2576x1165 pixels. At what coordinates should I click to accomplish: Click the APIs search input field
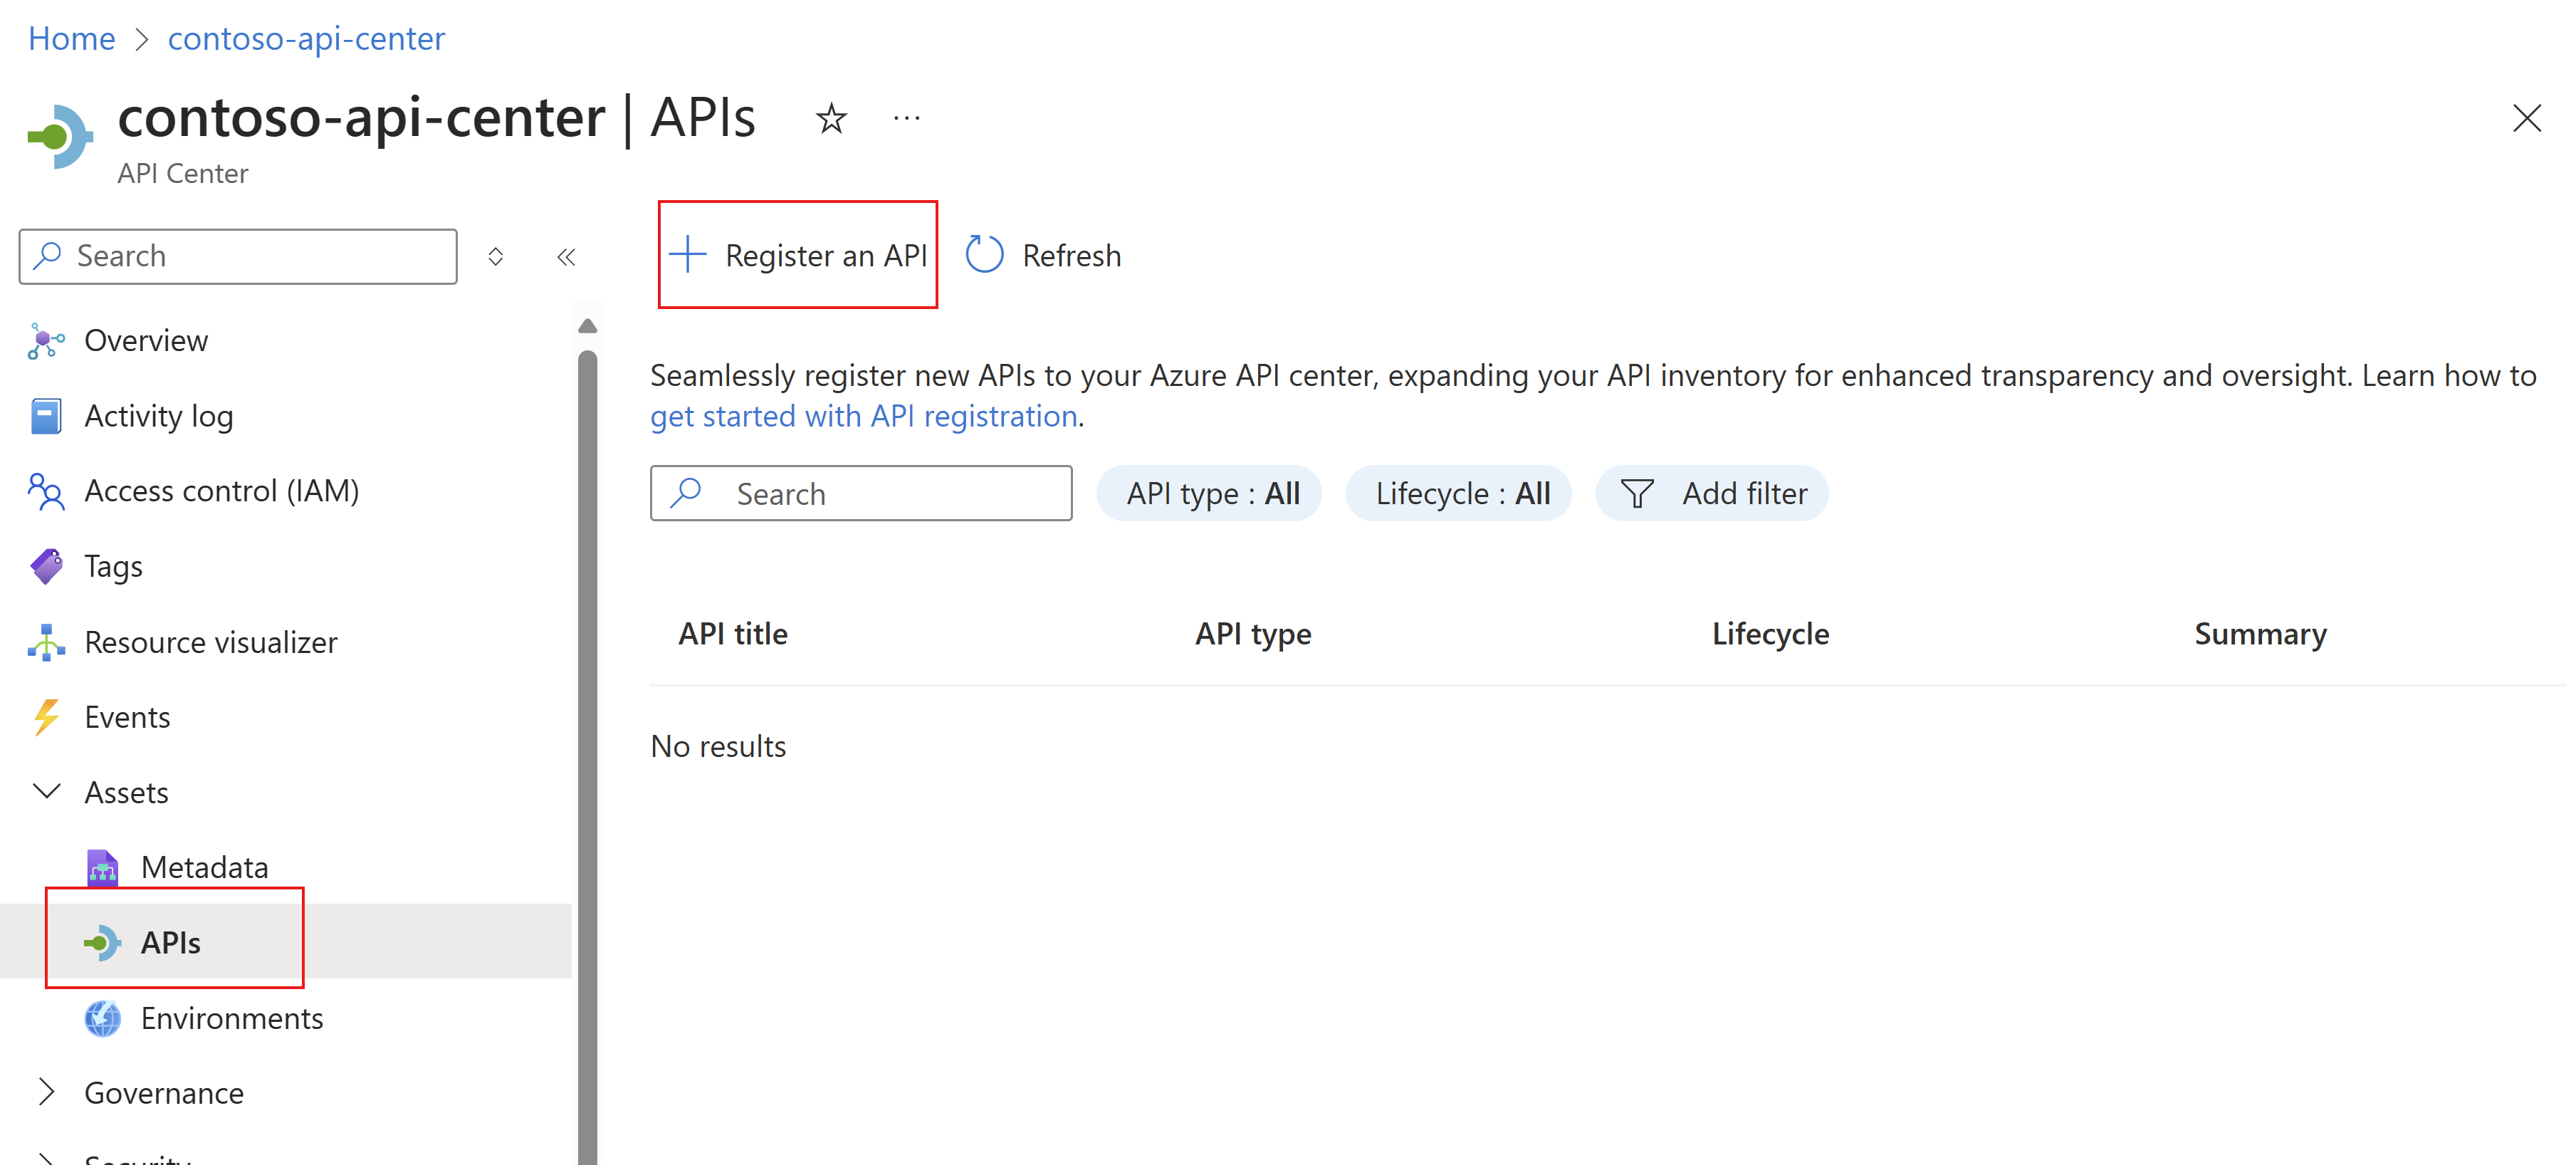tap(862, 493)
